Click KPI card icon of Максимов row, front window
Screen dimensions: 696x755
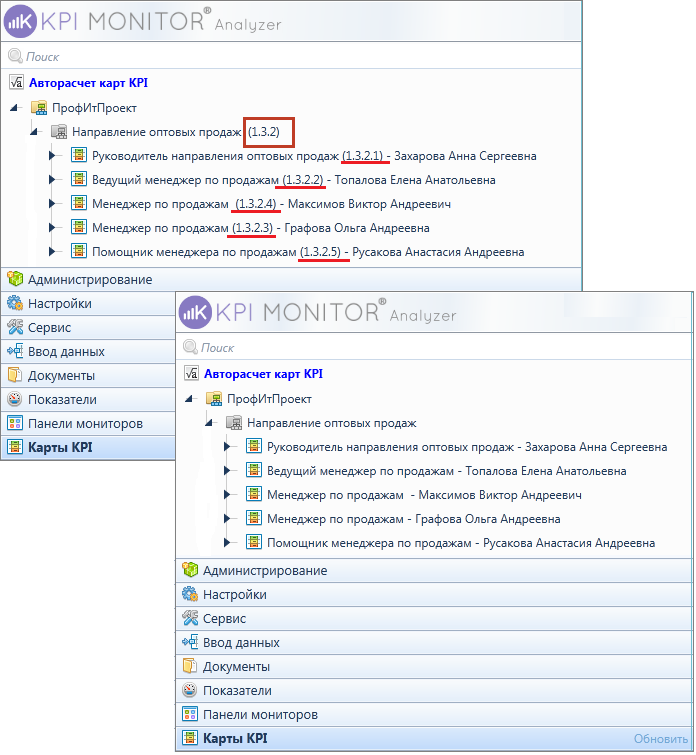[x=254, y=494]
